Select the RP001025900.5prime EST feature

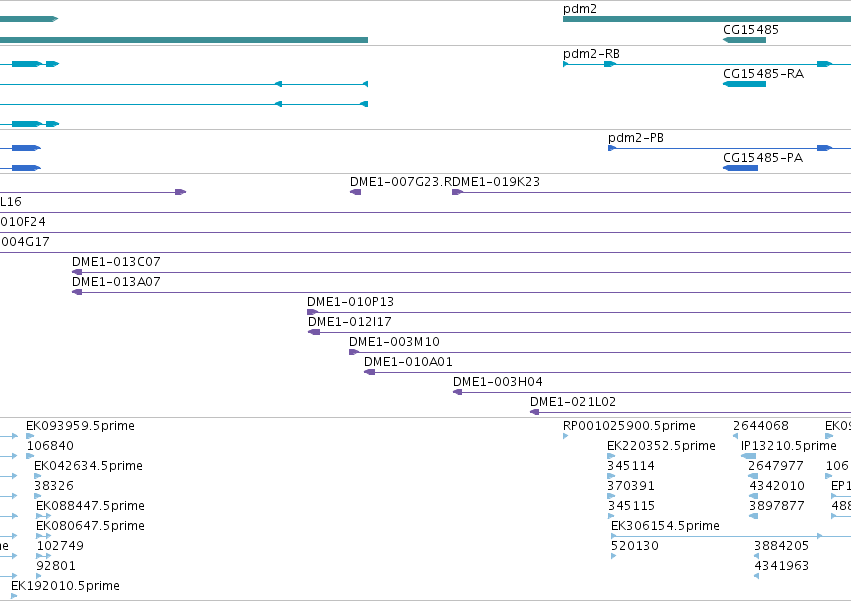click(x=566, y=435)
